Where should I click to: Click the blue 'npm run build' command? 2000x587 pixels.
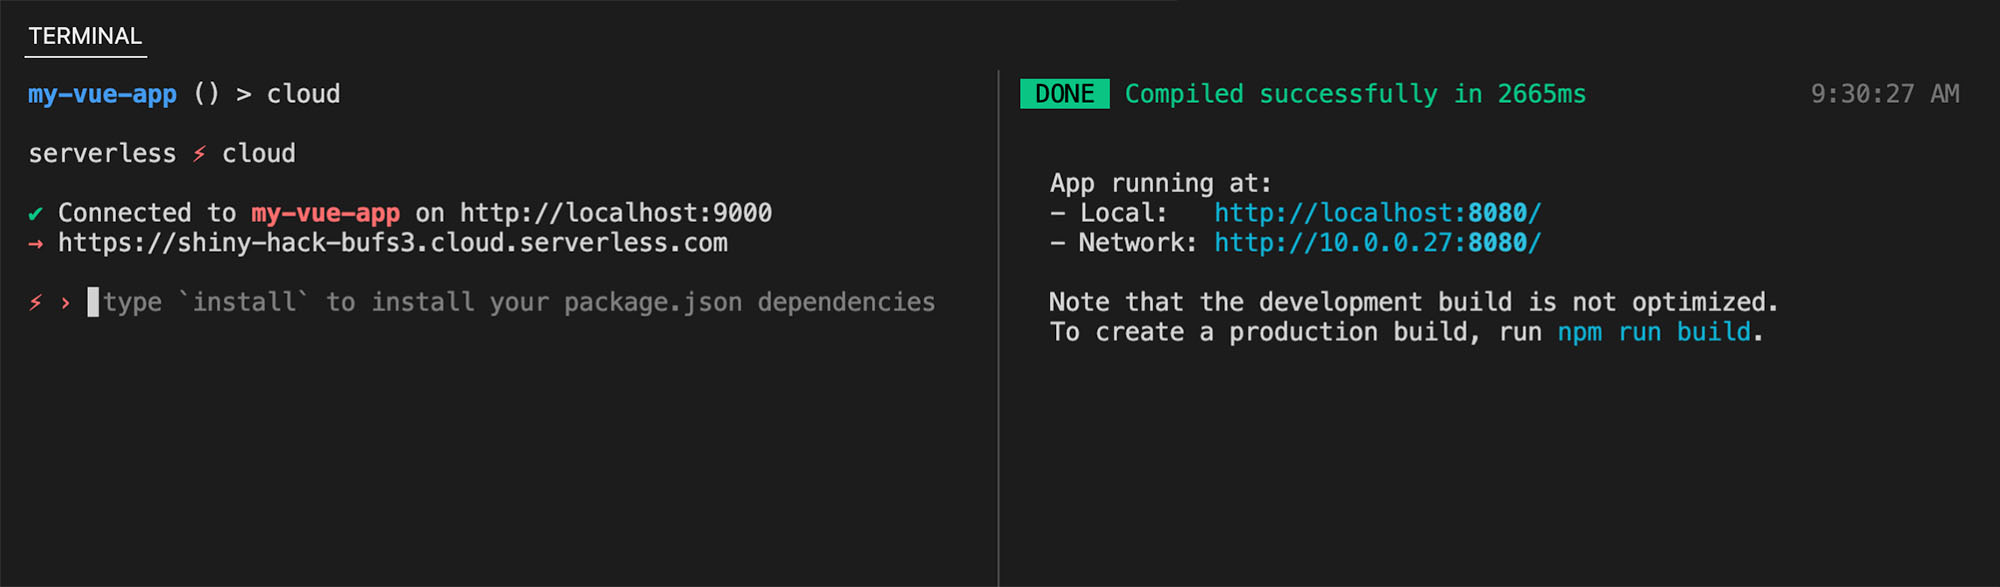pos(1654,332)
